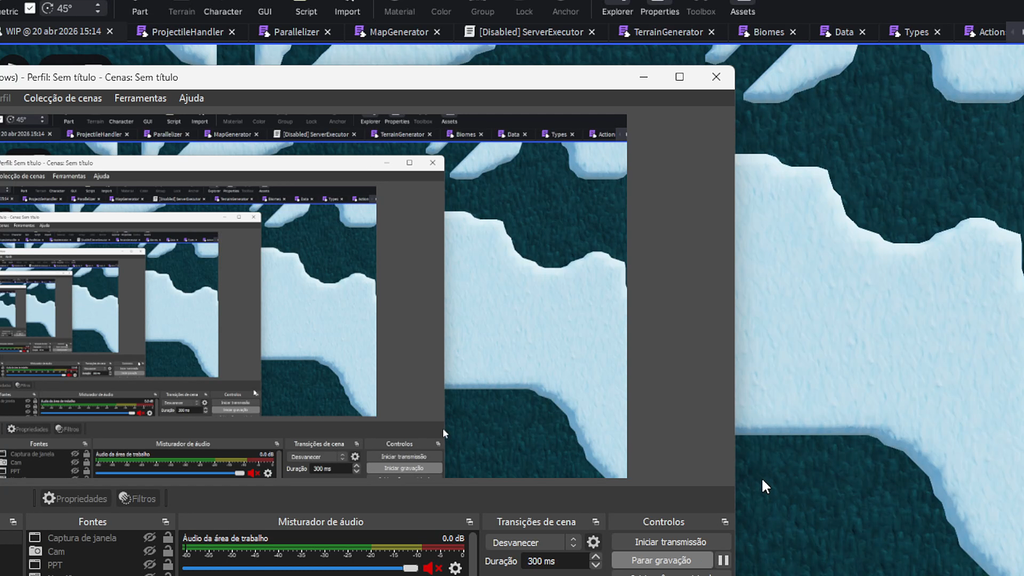Toggle the Properties panel in Studio toolbar
This screenshot has height=576, width=1024.
(660, 8)
